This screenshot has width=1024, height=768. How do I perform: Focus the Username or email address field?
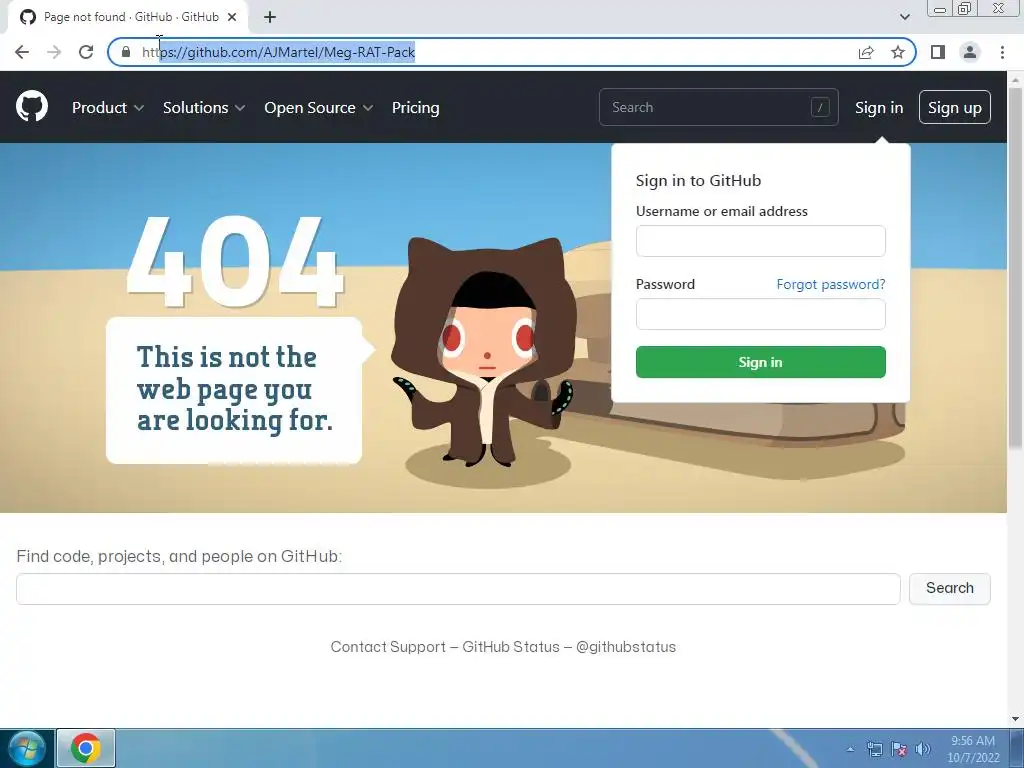tap(761, 241)
